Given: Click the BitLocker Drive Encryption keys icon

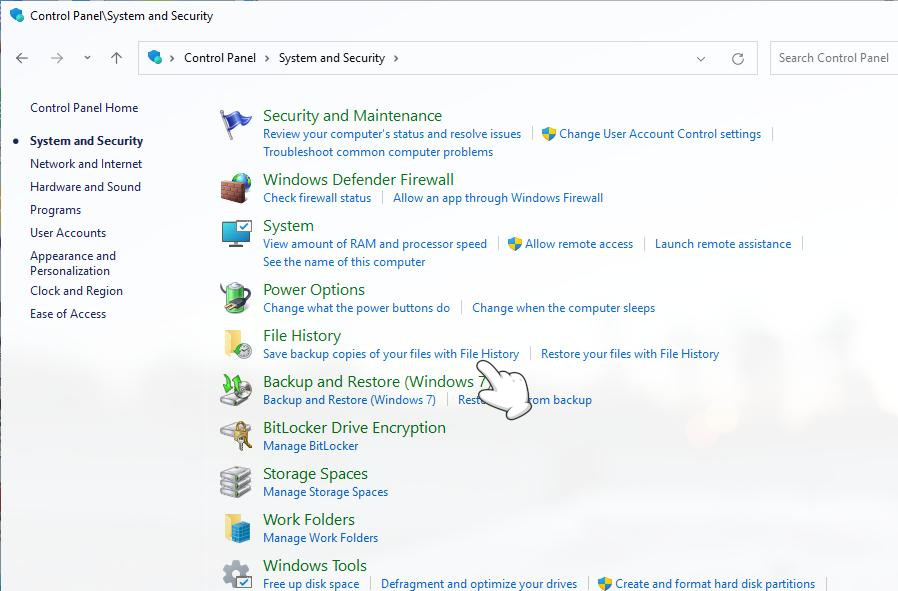Looking at the screenshot, I should [236, 436].
